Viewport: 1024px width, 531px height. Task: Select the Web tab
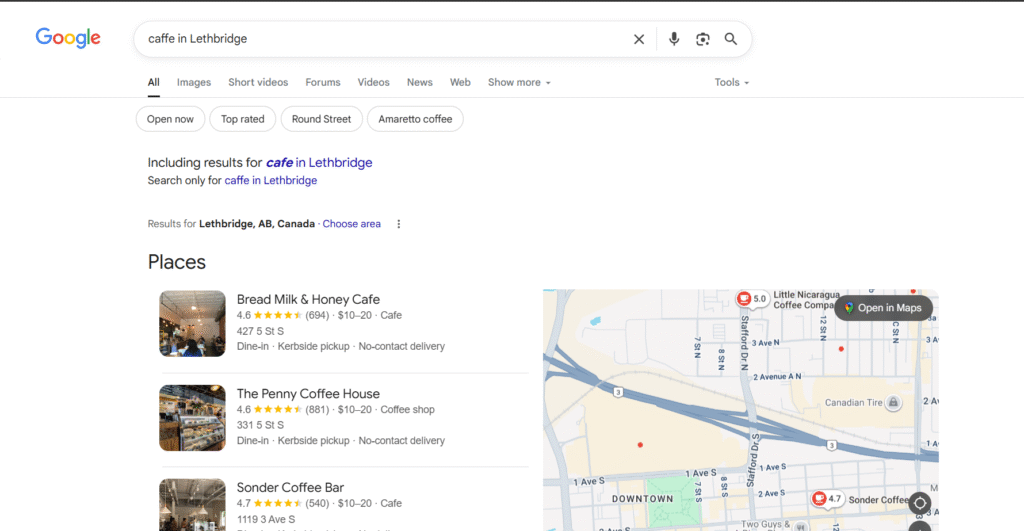pyautogui.click(x=460, y=82)
